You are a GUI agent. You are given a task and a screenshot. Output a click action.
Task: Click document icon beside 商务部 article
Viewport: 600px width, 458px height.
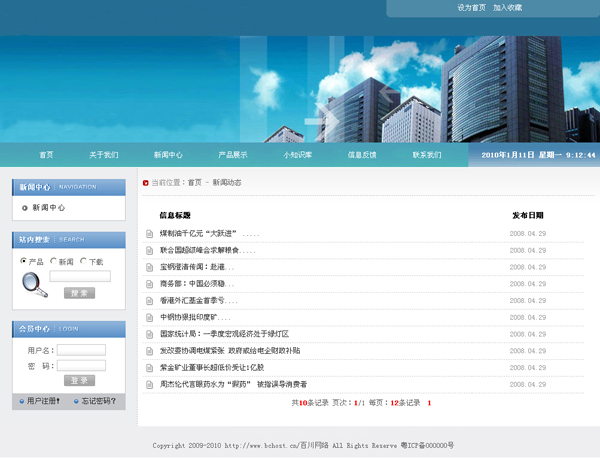tap(150, 283)
